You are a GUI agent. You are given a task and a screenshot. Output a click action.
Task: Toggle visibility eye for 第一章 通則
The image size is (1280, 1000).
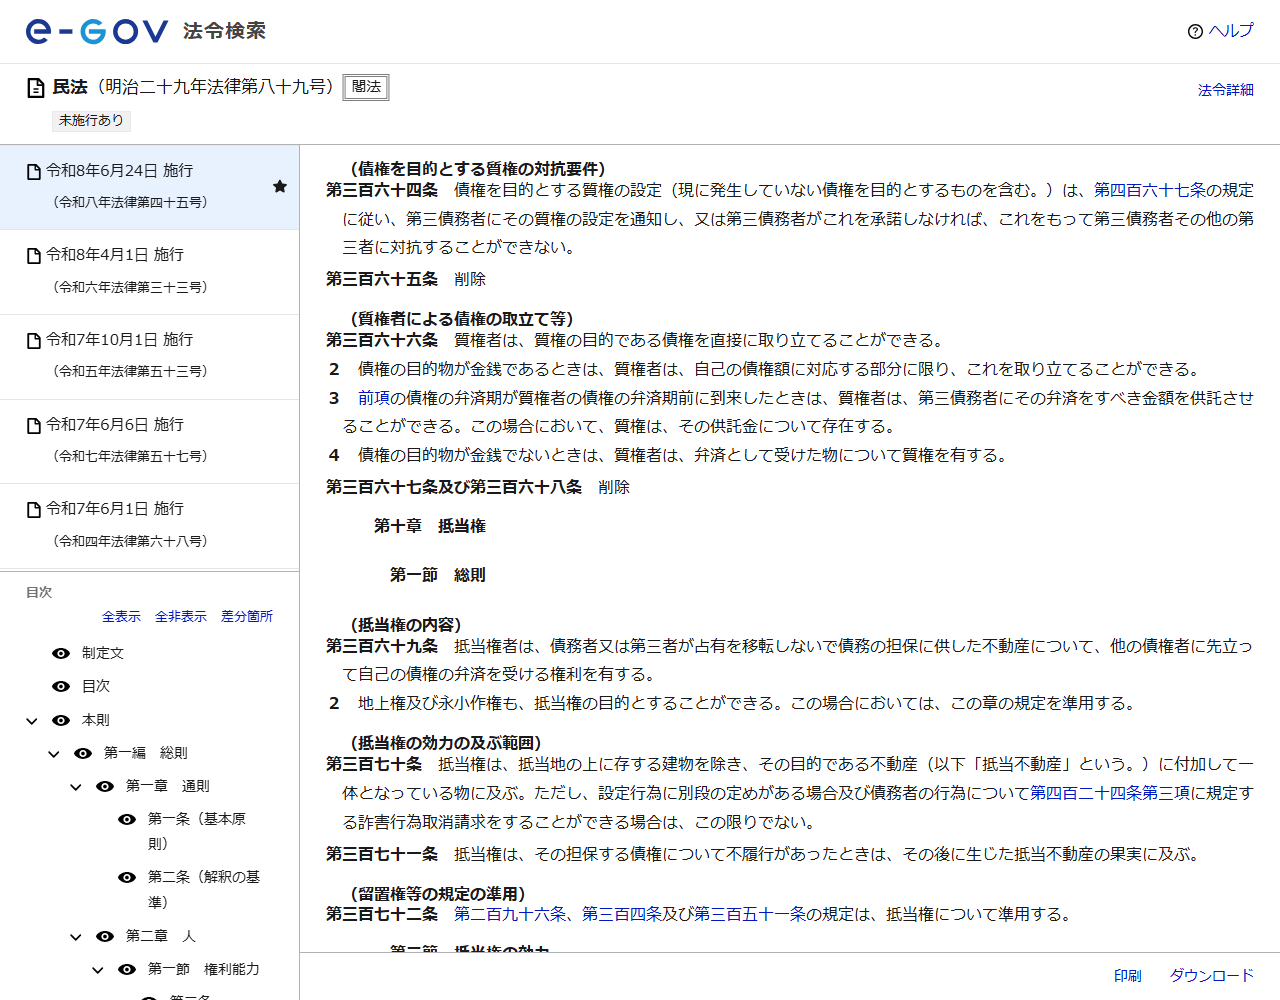pyautogui.click(x=105, y=786)
